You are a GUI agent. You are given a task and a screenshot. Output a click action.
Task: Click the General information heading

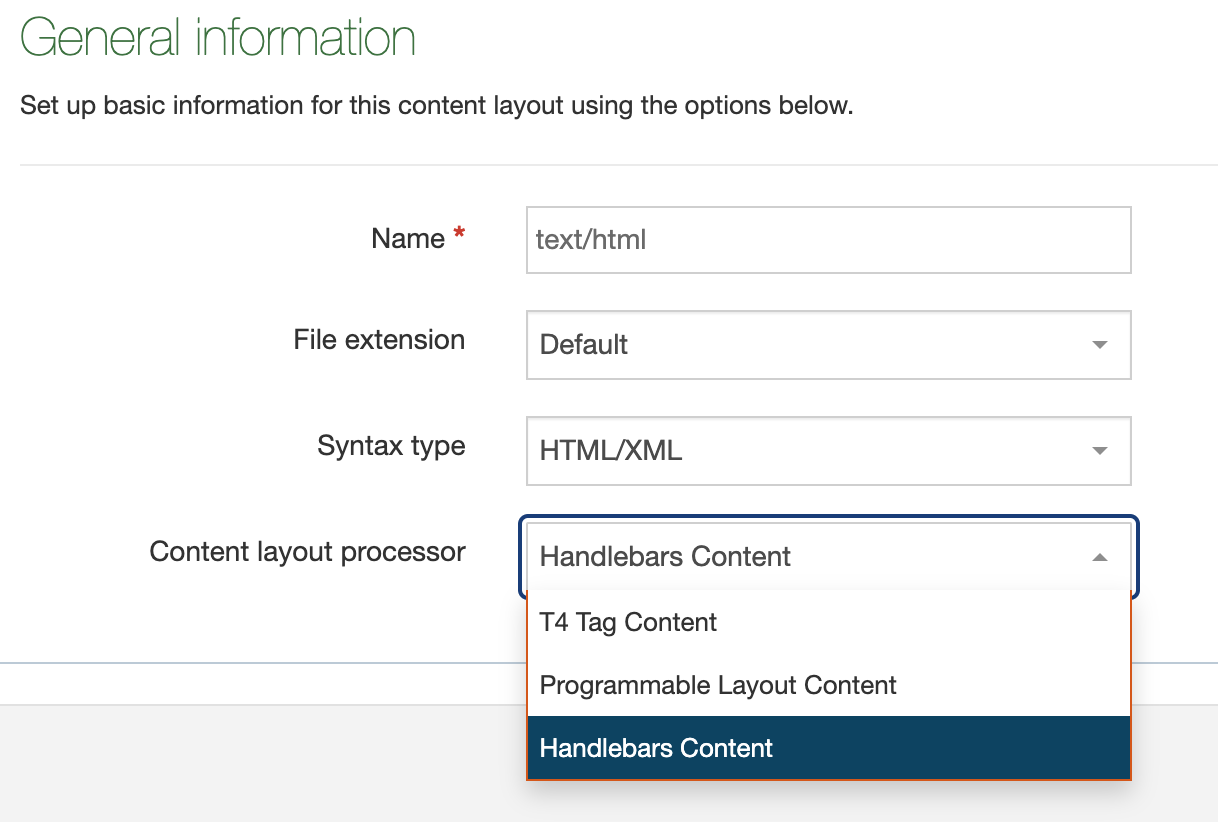click(x=216, y=38)
